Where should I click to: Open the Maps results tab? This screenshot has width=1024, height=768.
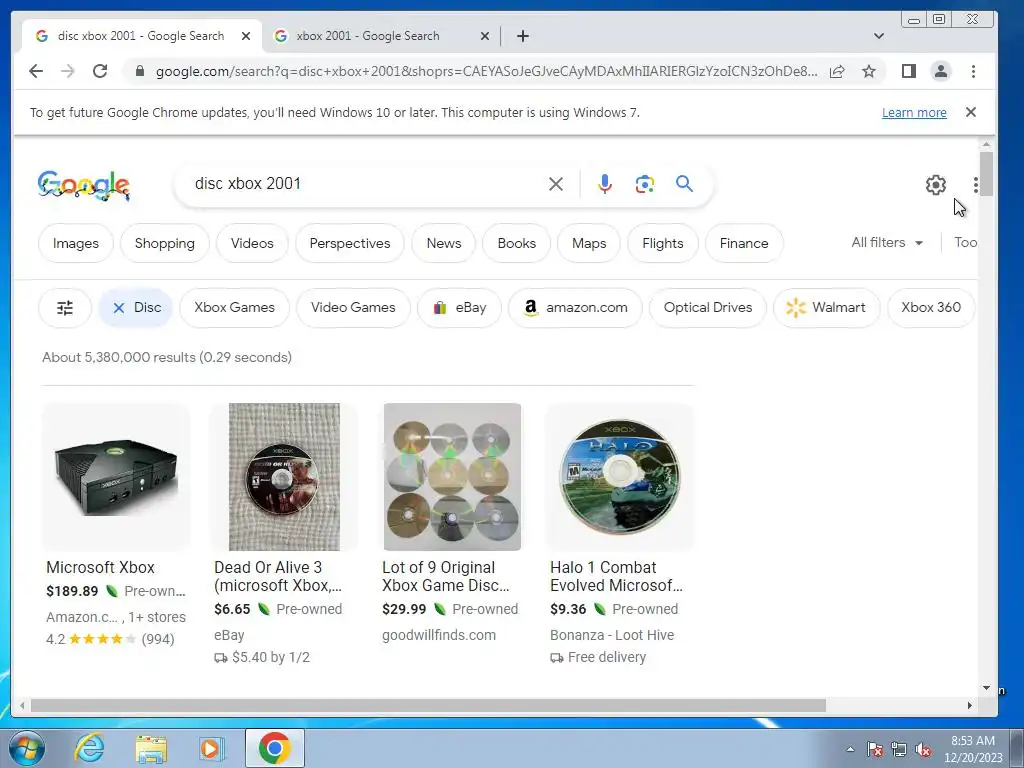(589, 243)
